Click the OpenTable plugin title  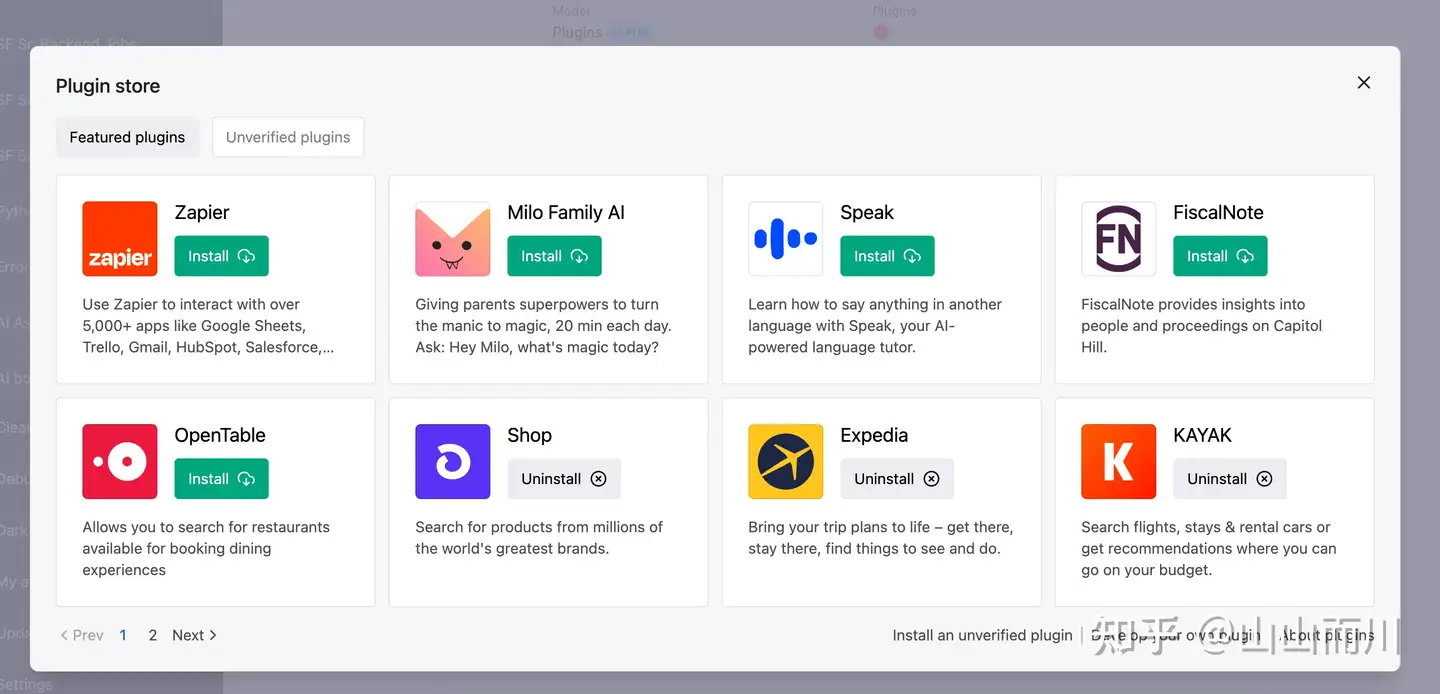click(x=220, y=435)
